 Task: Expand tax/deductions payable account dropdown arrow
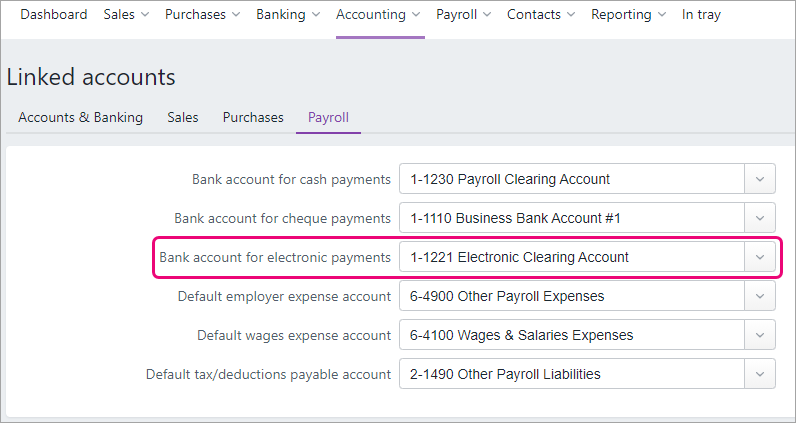tap(760, 374)
